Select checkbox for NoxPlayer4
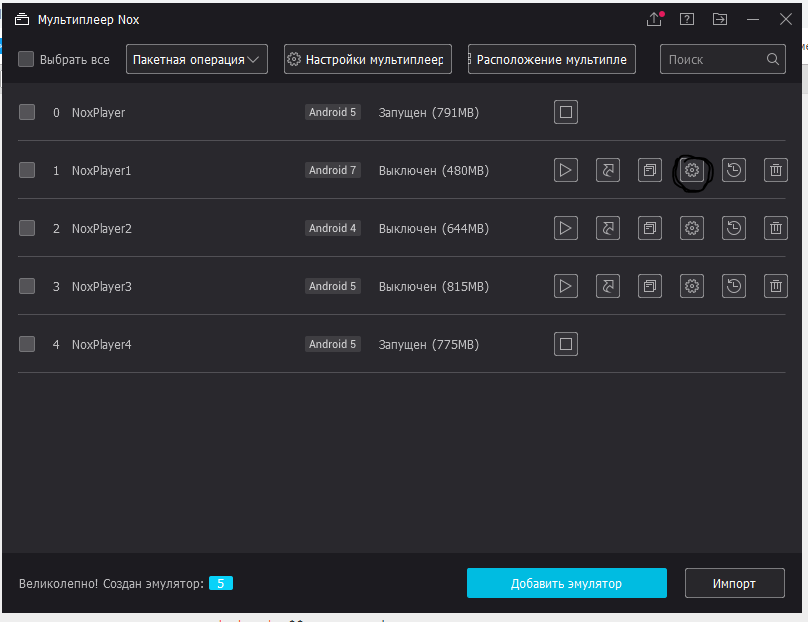Viewport: 808px width, 622px height. [x=27, y=344]
